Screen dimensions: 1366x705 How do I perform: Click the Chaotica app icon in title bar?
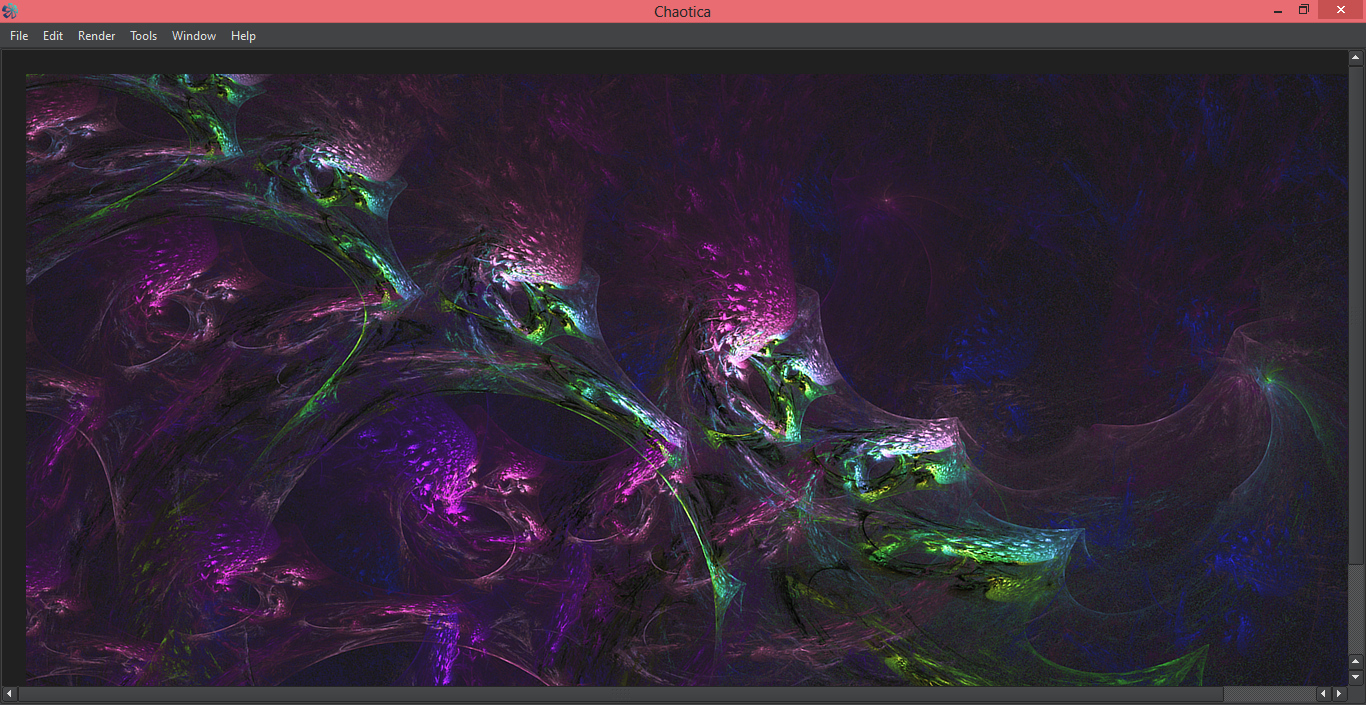pos(10,11)
